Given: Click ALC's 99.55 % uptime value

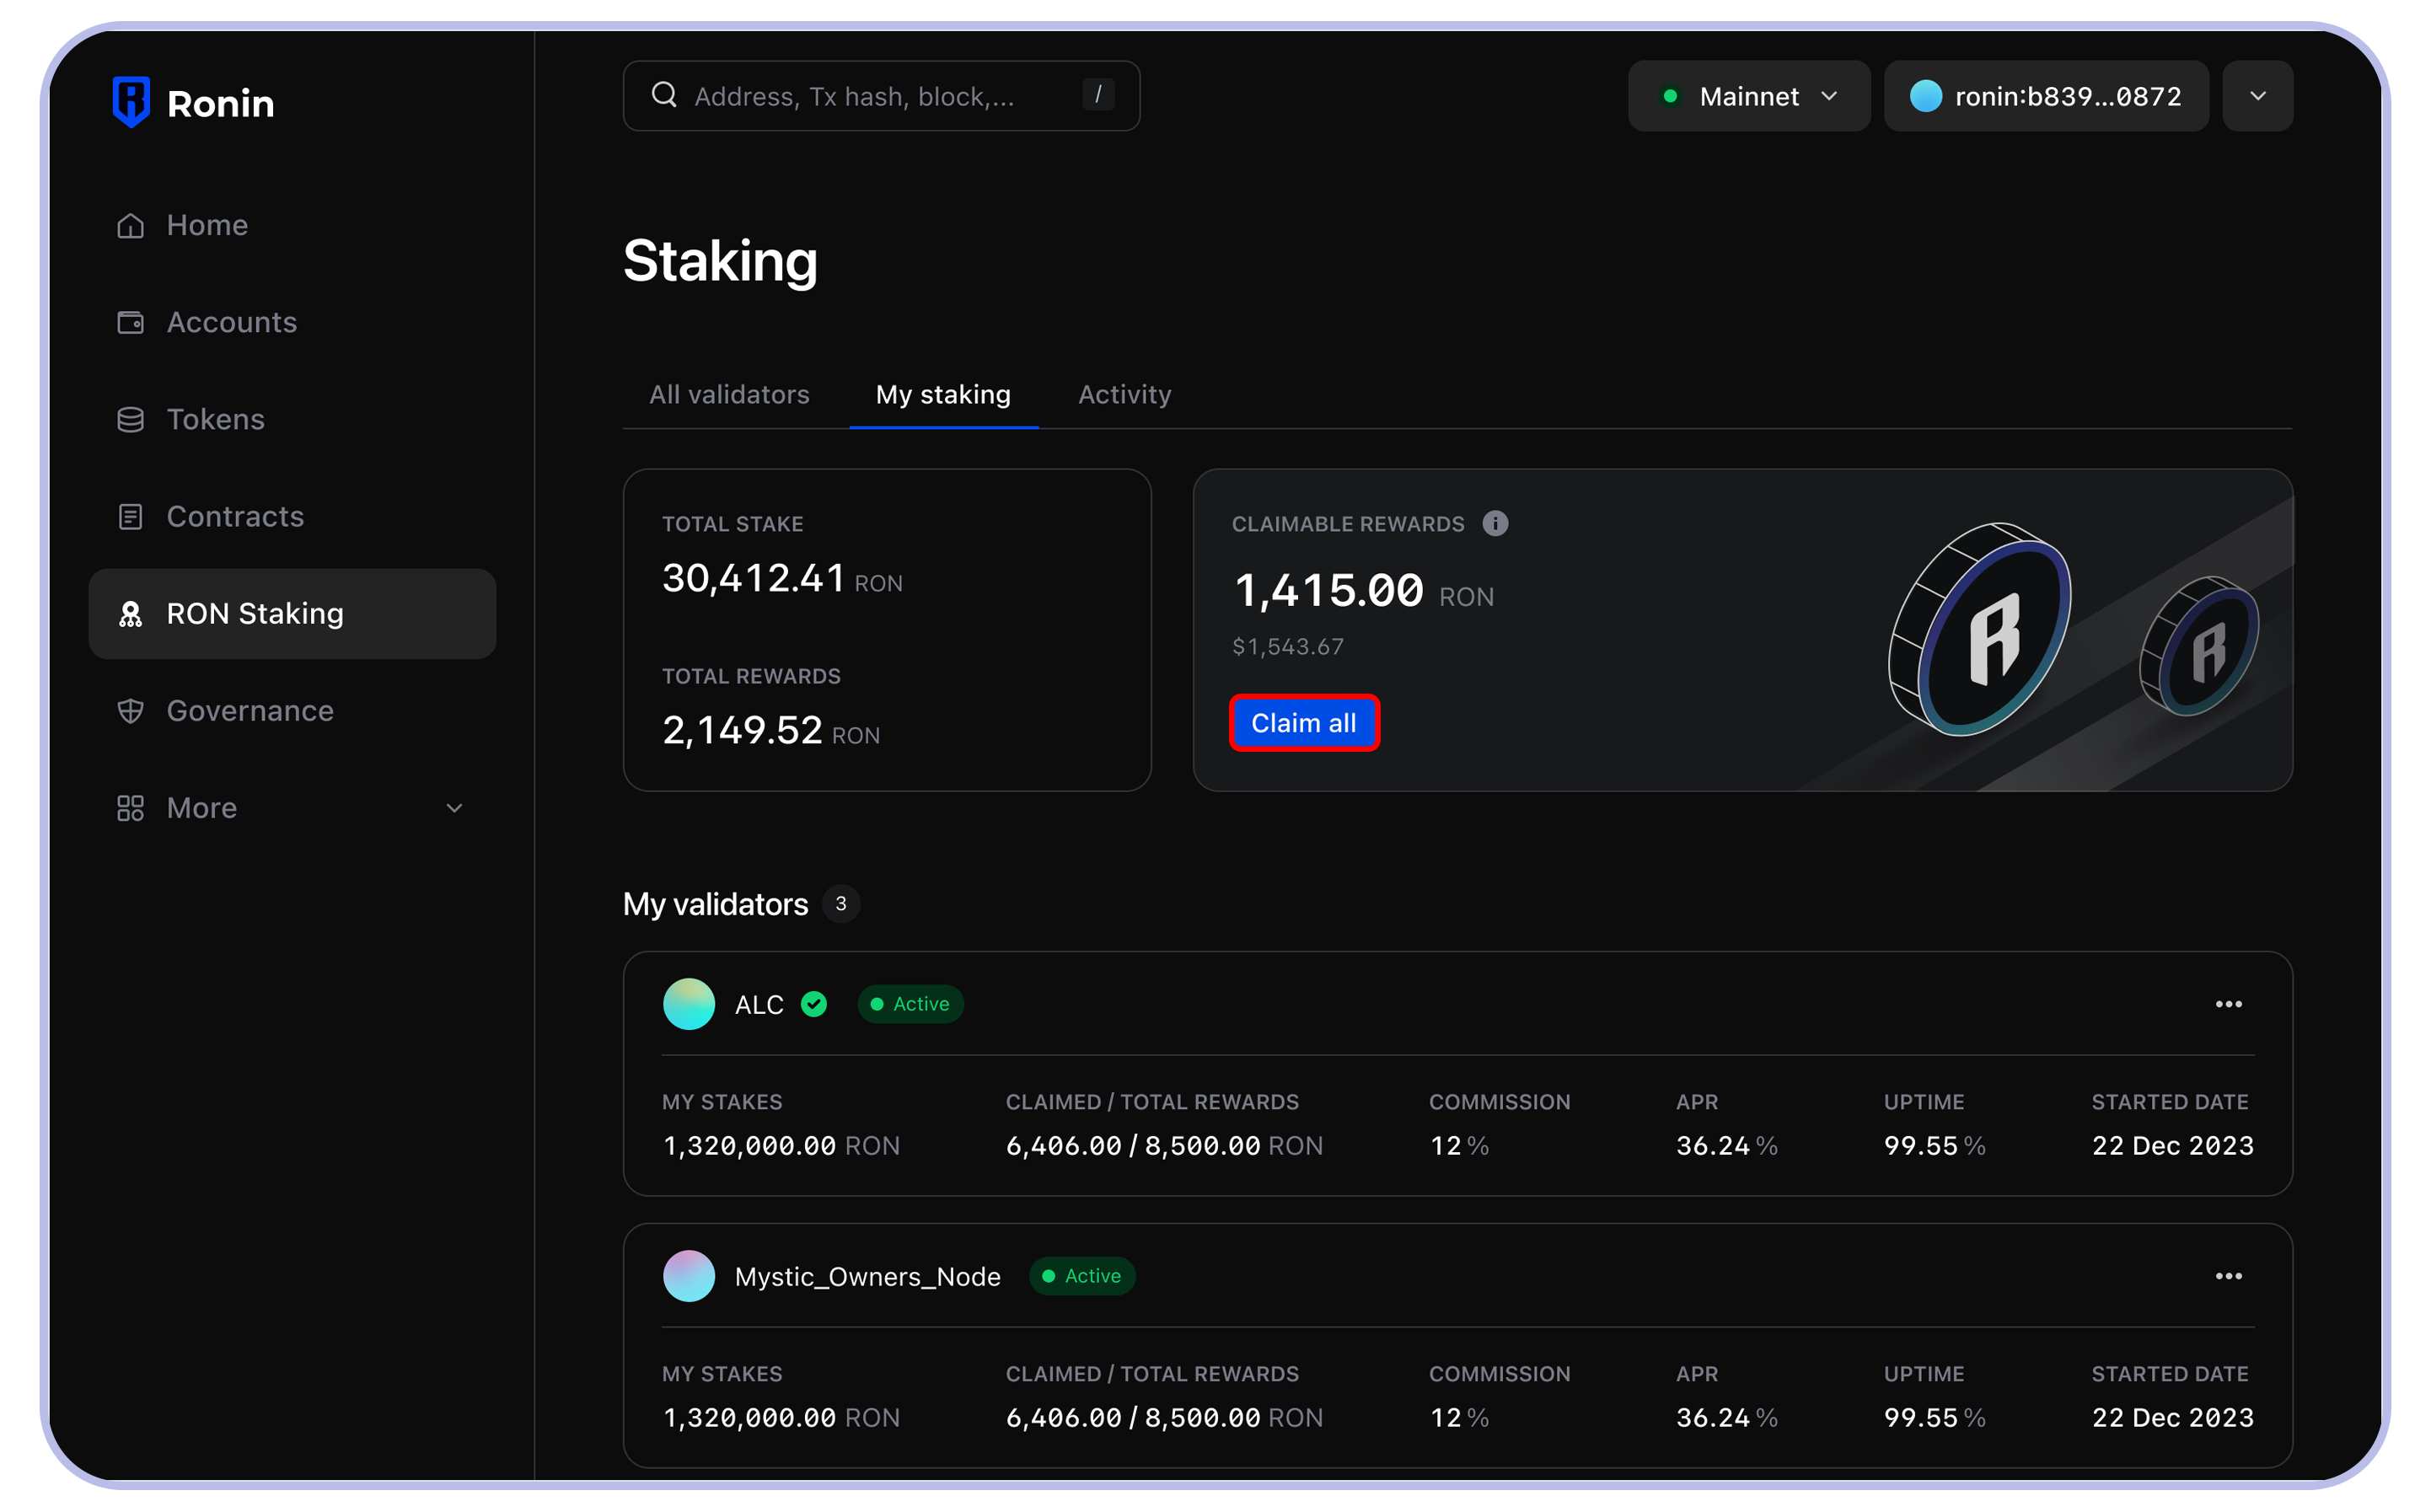Looking at the screenshot, I should (1935, 1146).
